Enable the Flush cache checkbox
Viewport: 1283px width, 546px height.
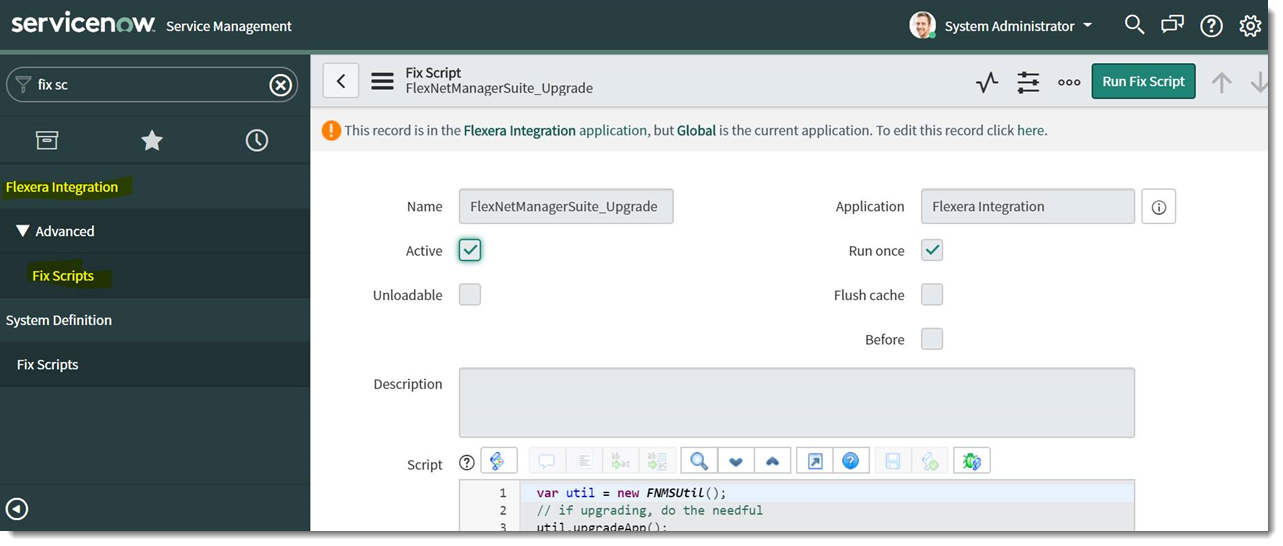click(x=932, y=295)
